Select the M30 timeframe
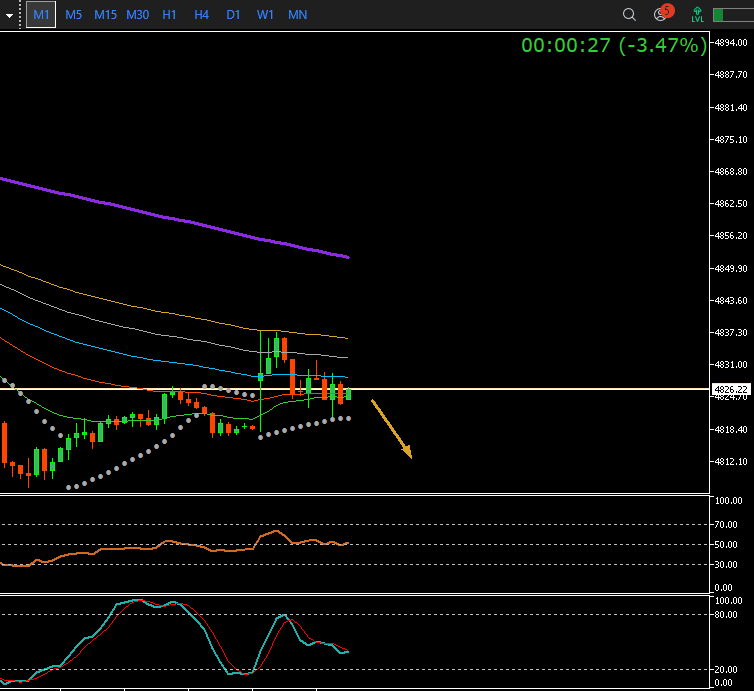Image resolution: width=754 pixels, height=691 pixels. 138,15
